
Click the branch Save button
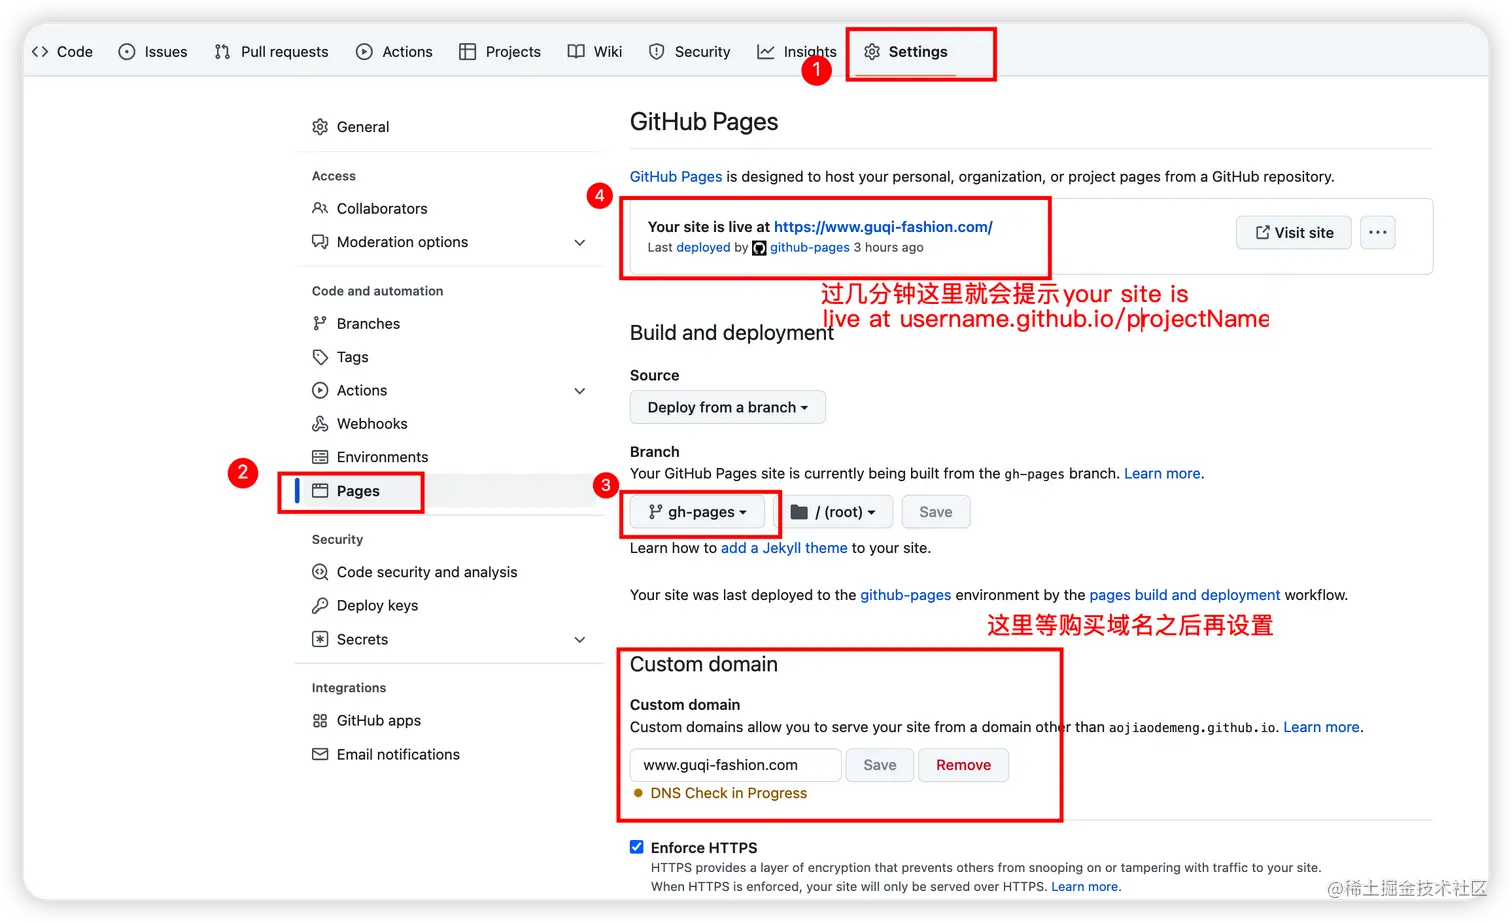coord(936,512)
